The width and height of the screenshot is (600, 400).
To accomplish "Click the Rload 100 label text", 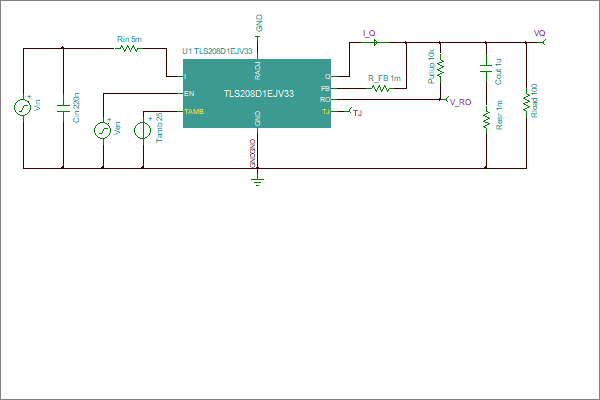I will pos(535,101).
